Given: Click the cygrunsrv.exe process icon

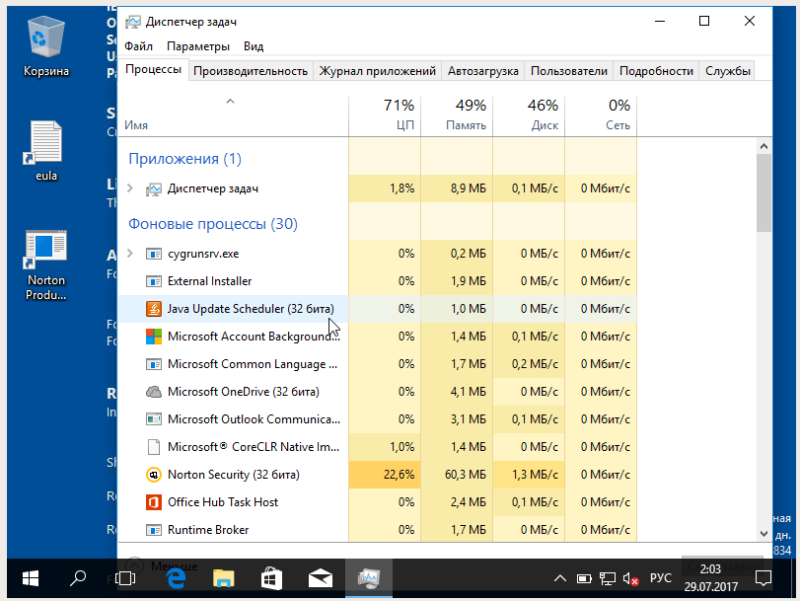Looking at the screenshot, I should [x=154, y=254].
